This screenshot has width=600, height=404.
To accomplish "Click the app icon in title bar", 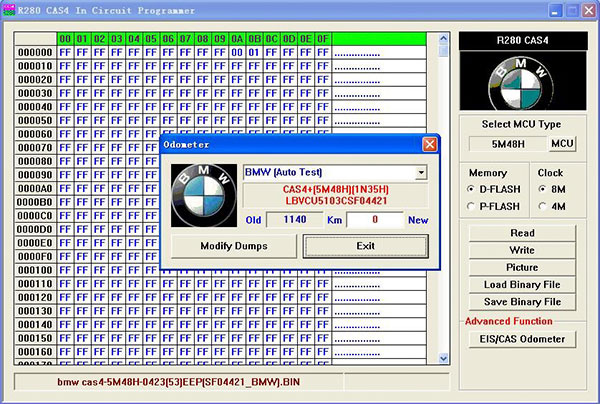I will click(9, 10).
